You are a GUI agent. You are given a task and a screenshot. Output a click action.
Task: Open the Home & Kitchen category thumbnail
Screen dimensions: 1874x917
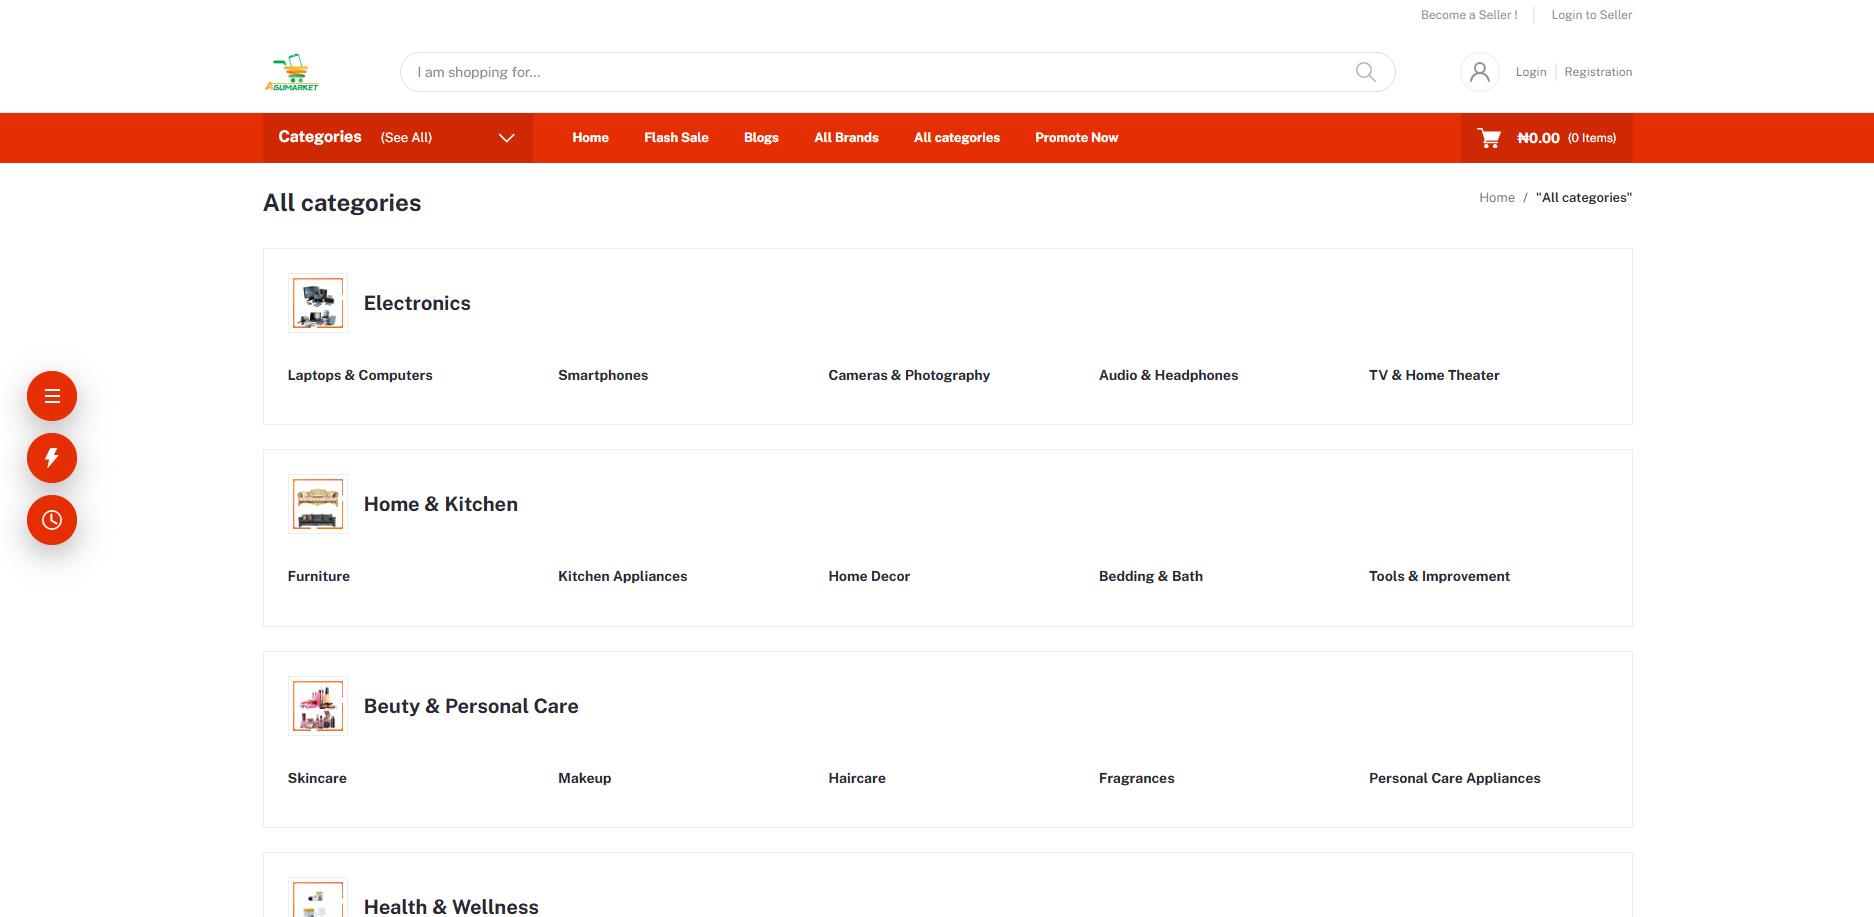[318, 504]
